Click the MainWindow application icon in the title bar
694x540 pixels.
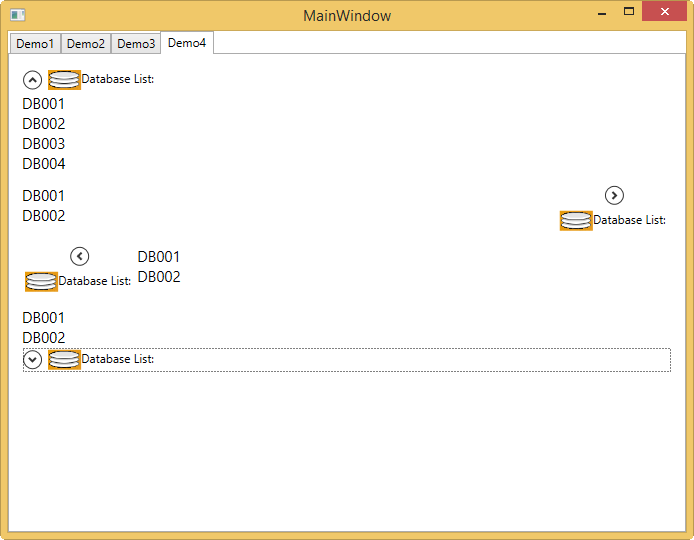(x=17, y=15)
